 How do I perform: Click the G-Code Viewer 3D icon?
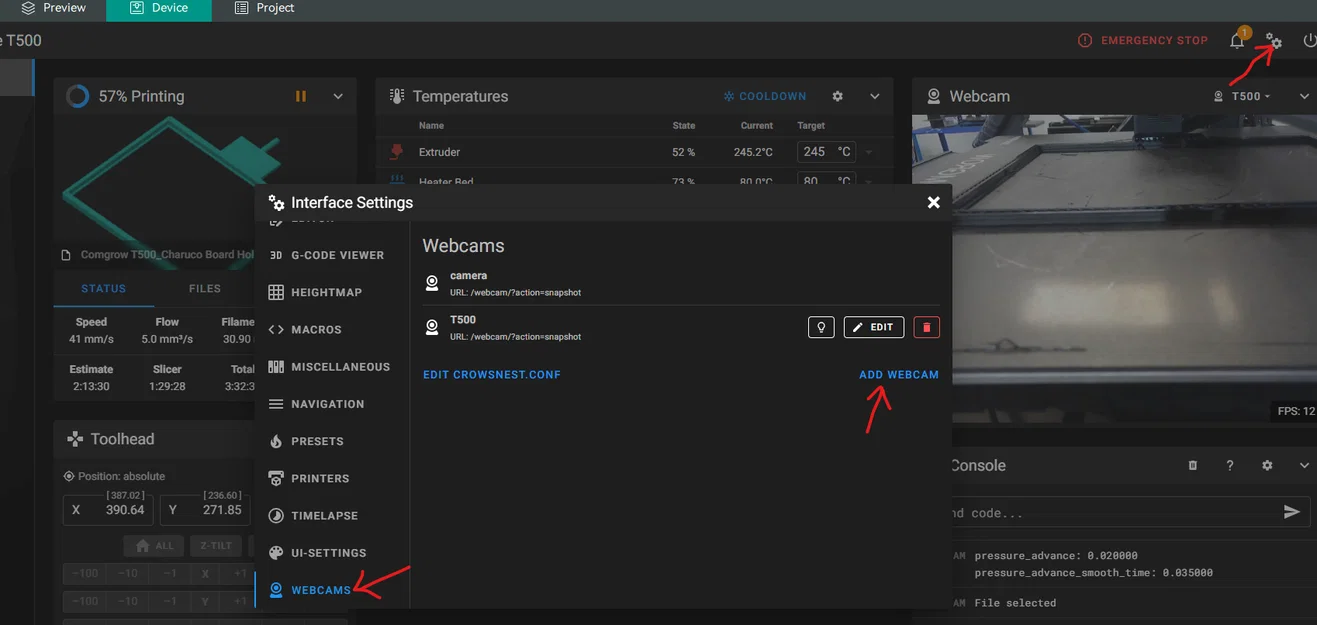(276, 255)
